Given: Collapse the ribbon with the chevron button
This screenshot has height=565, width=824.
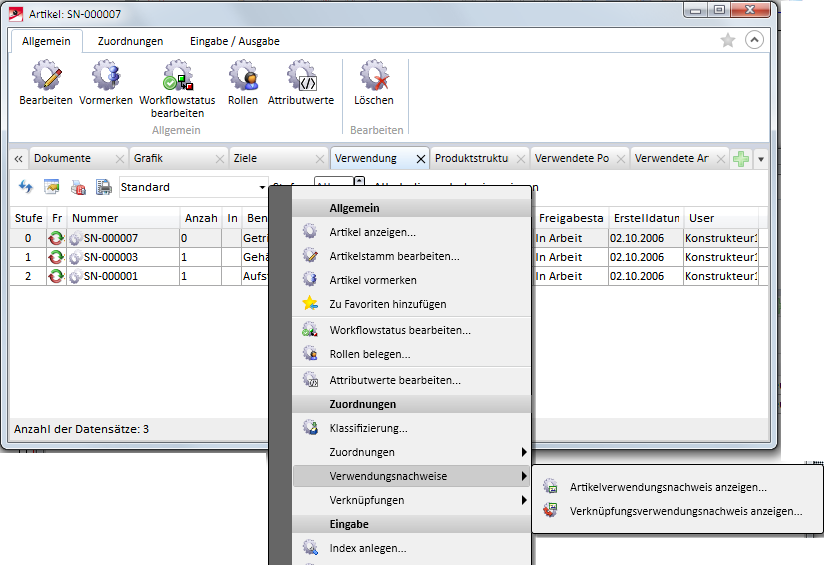Looking at the screenshot, I should 754,41.
